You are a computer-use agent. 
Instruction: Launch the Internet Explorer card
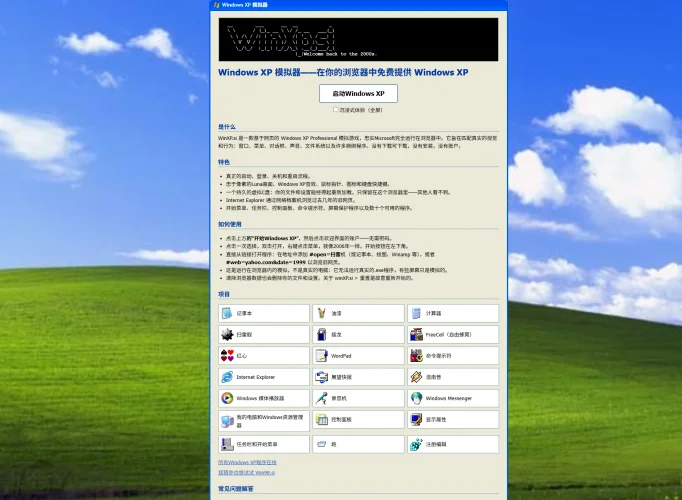(264, 377)
